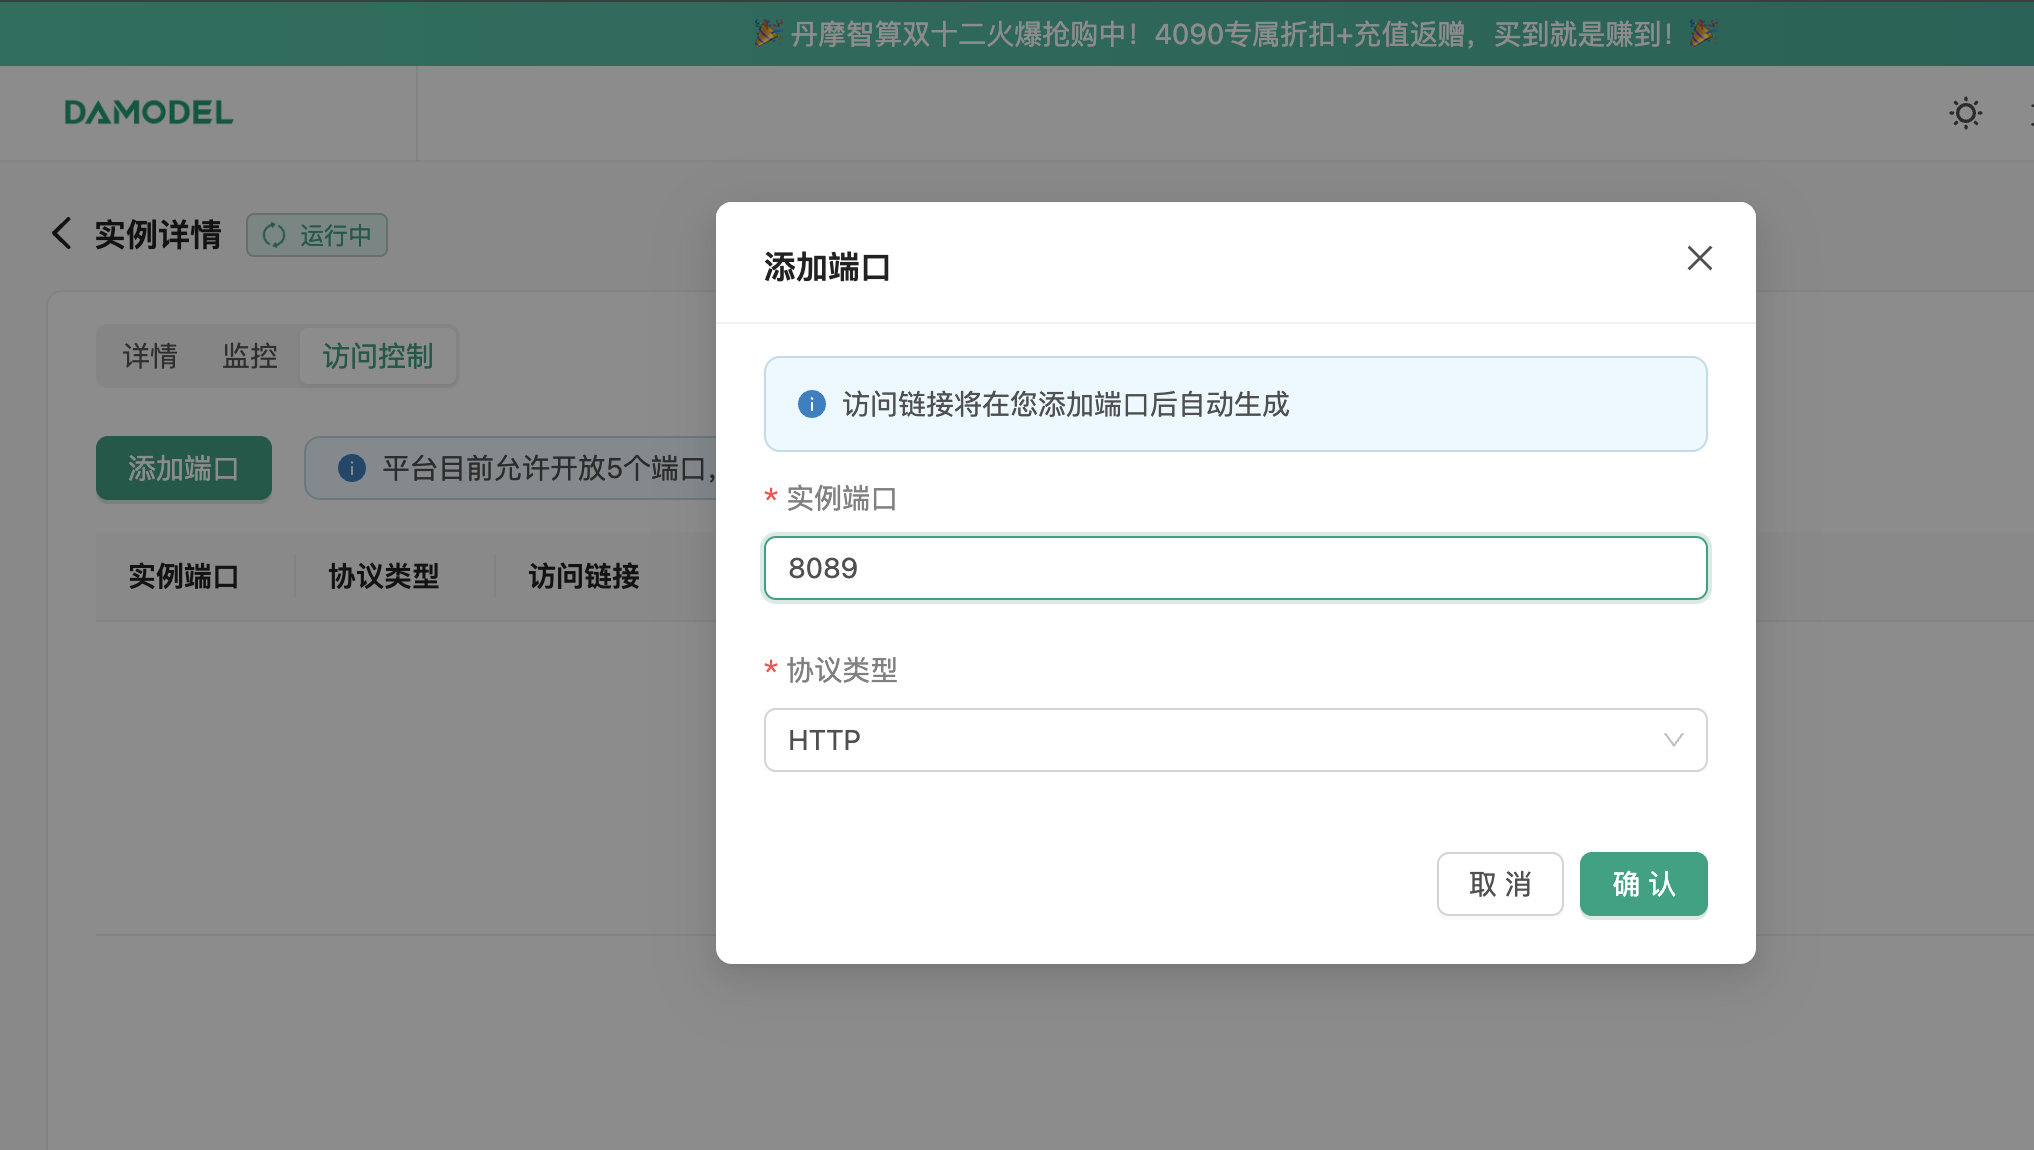Viewport: 2034px width, 1150px height.
Task: Switch to the 详情 tab
Action: 150,356
